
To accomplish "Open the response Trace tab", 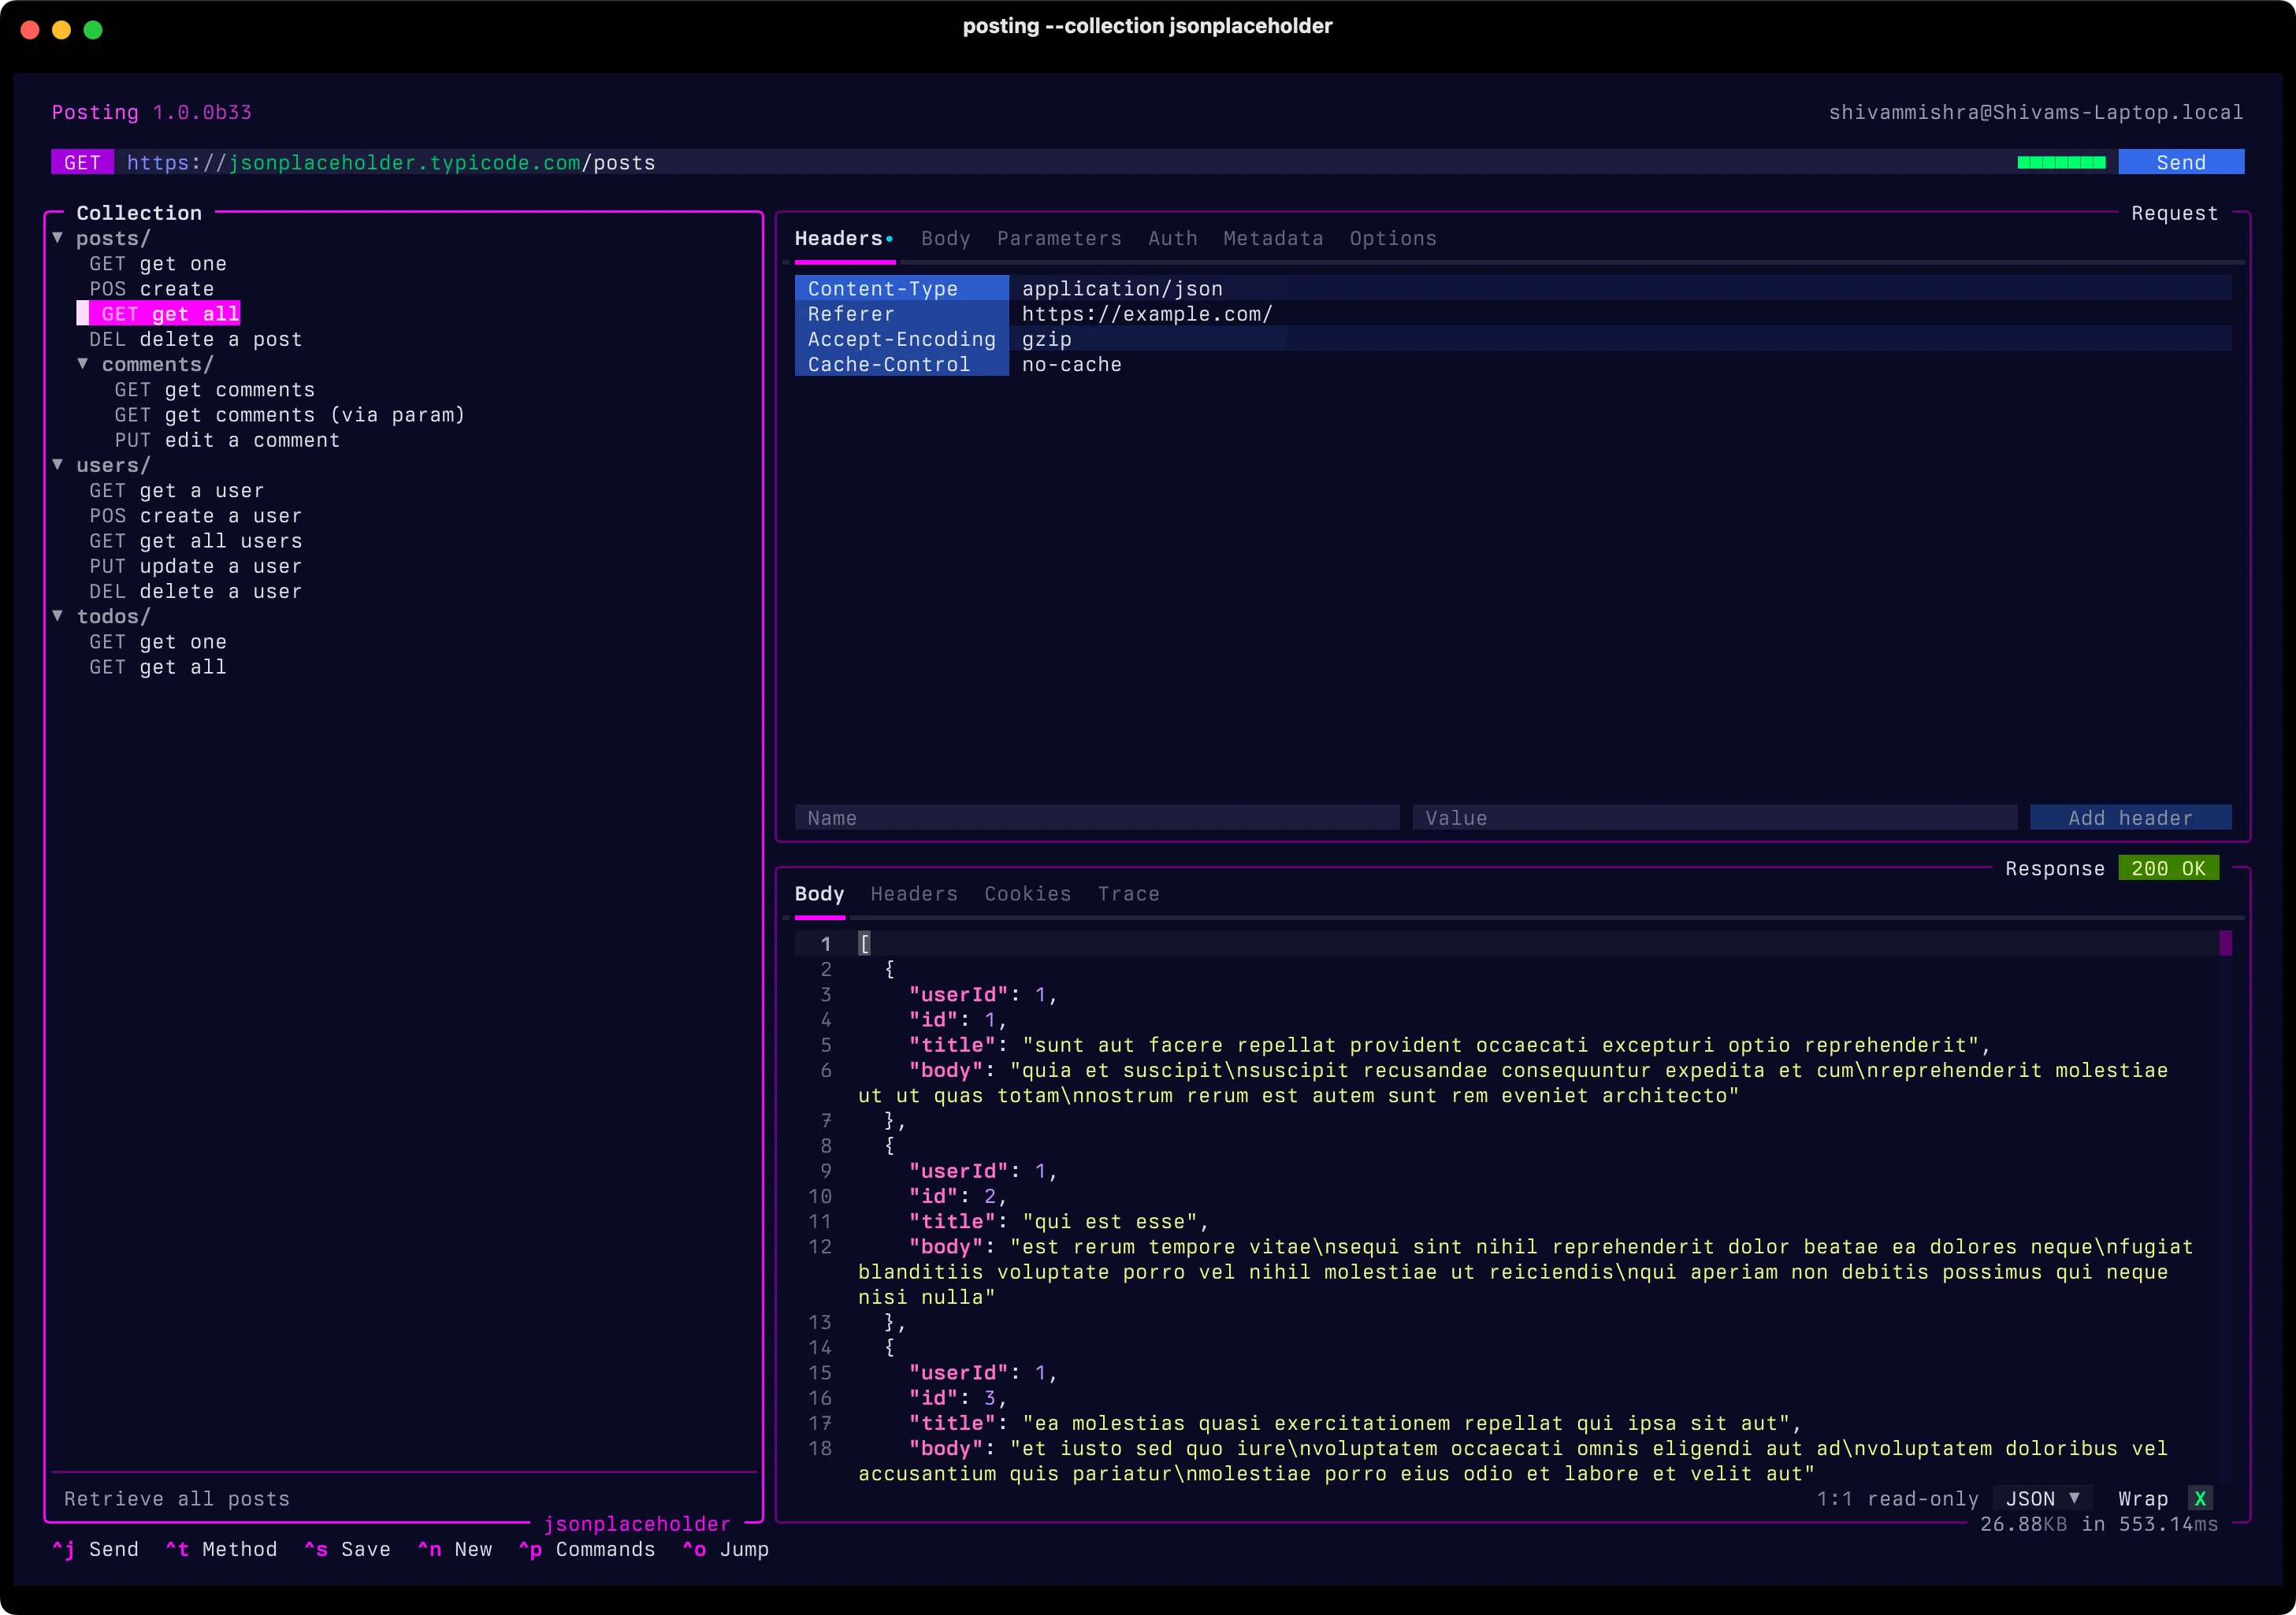I will pos(1128,893).
